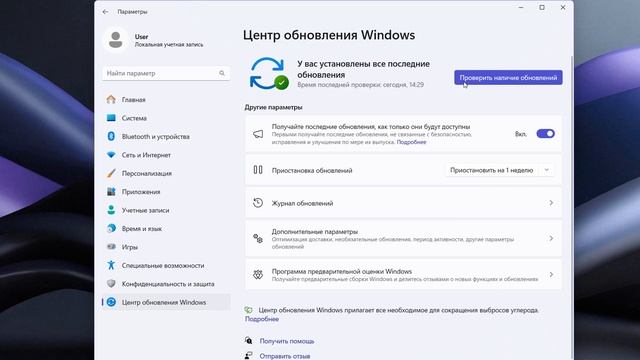Maximize the Параметры window

(x=542, y=7)
